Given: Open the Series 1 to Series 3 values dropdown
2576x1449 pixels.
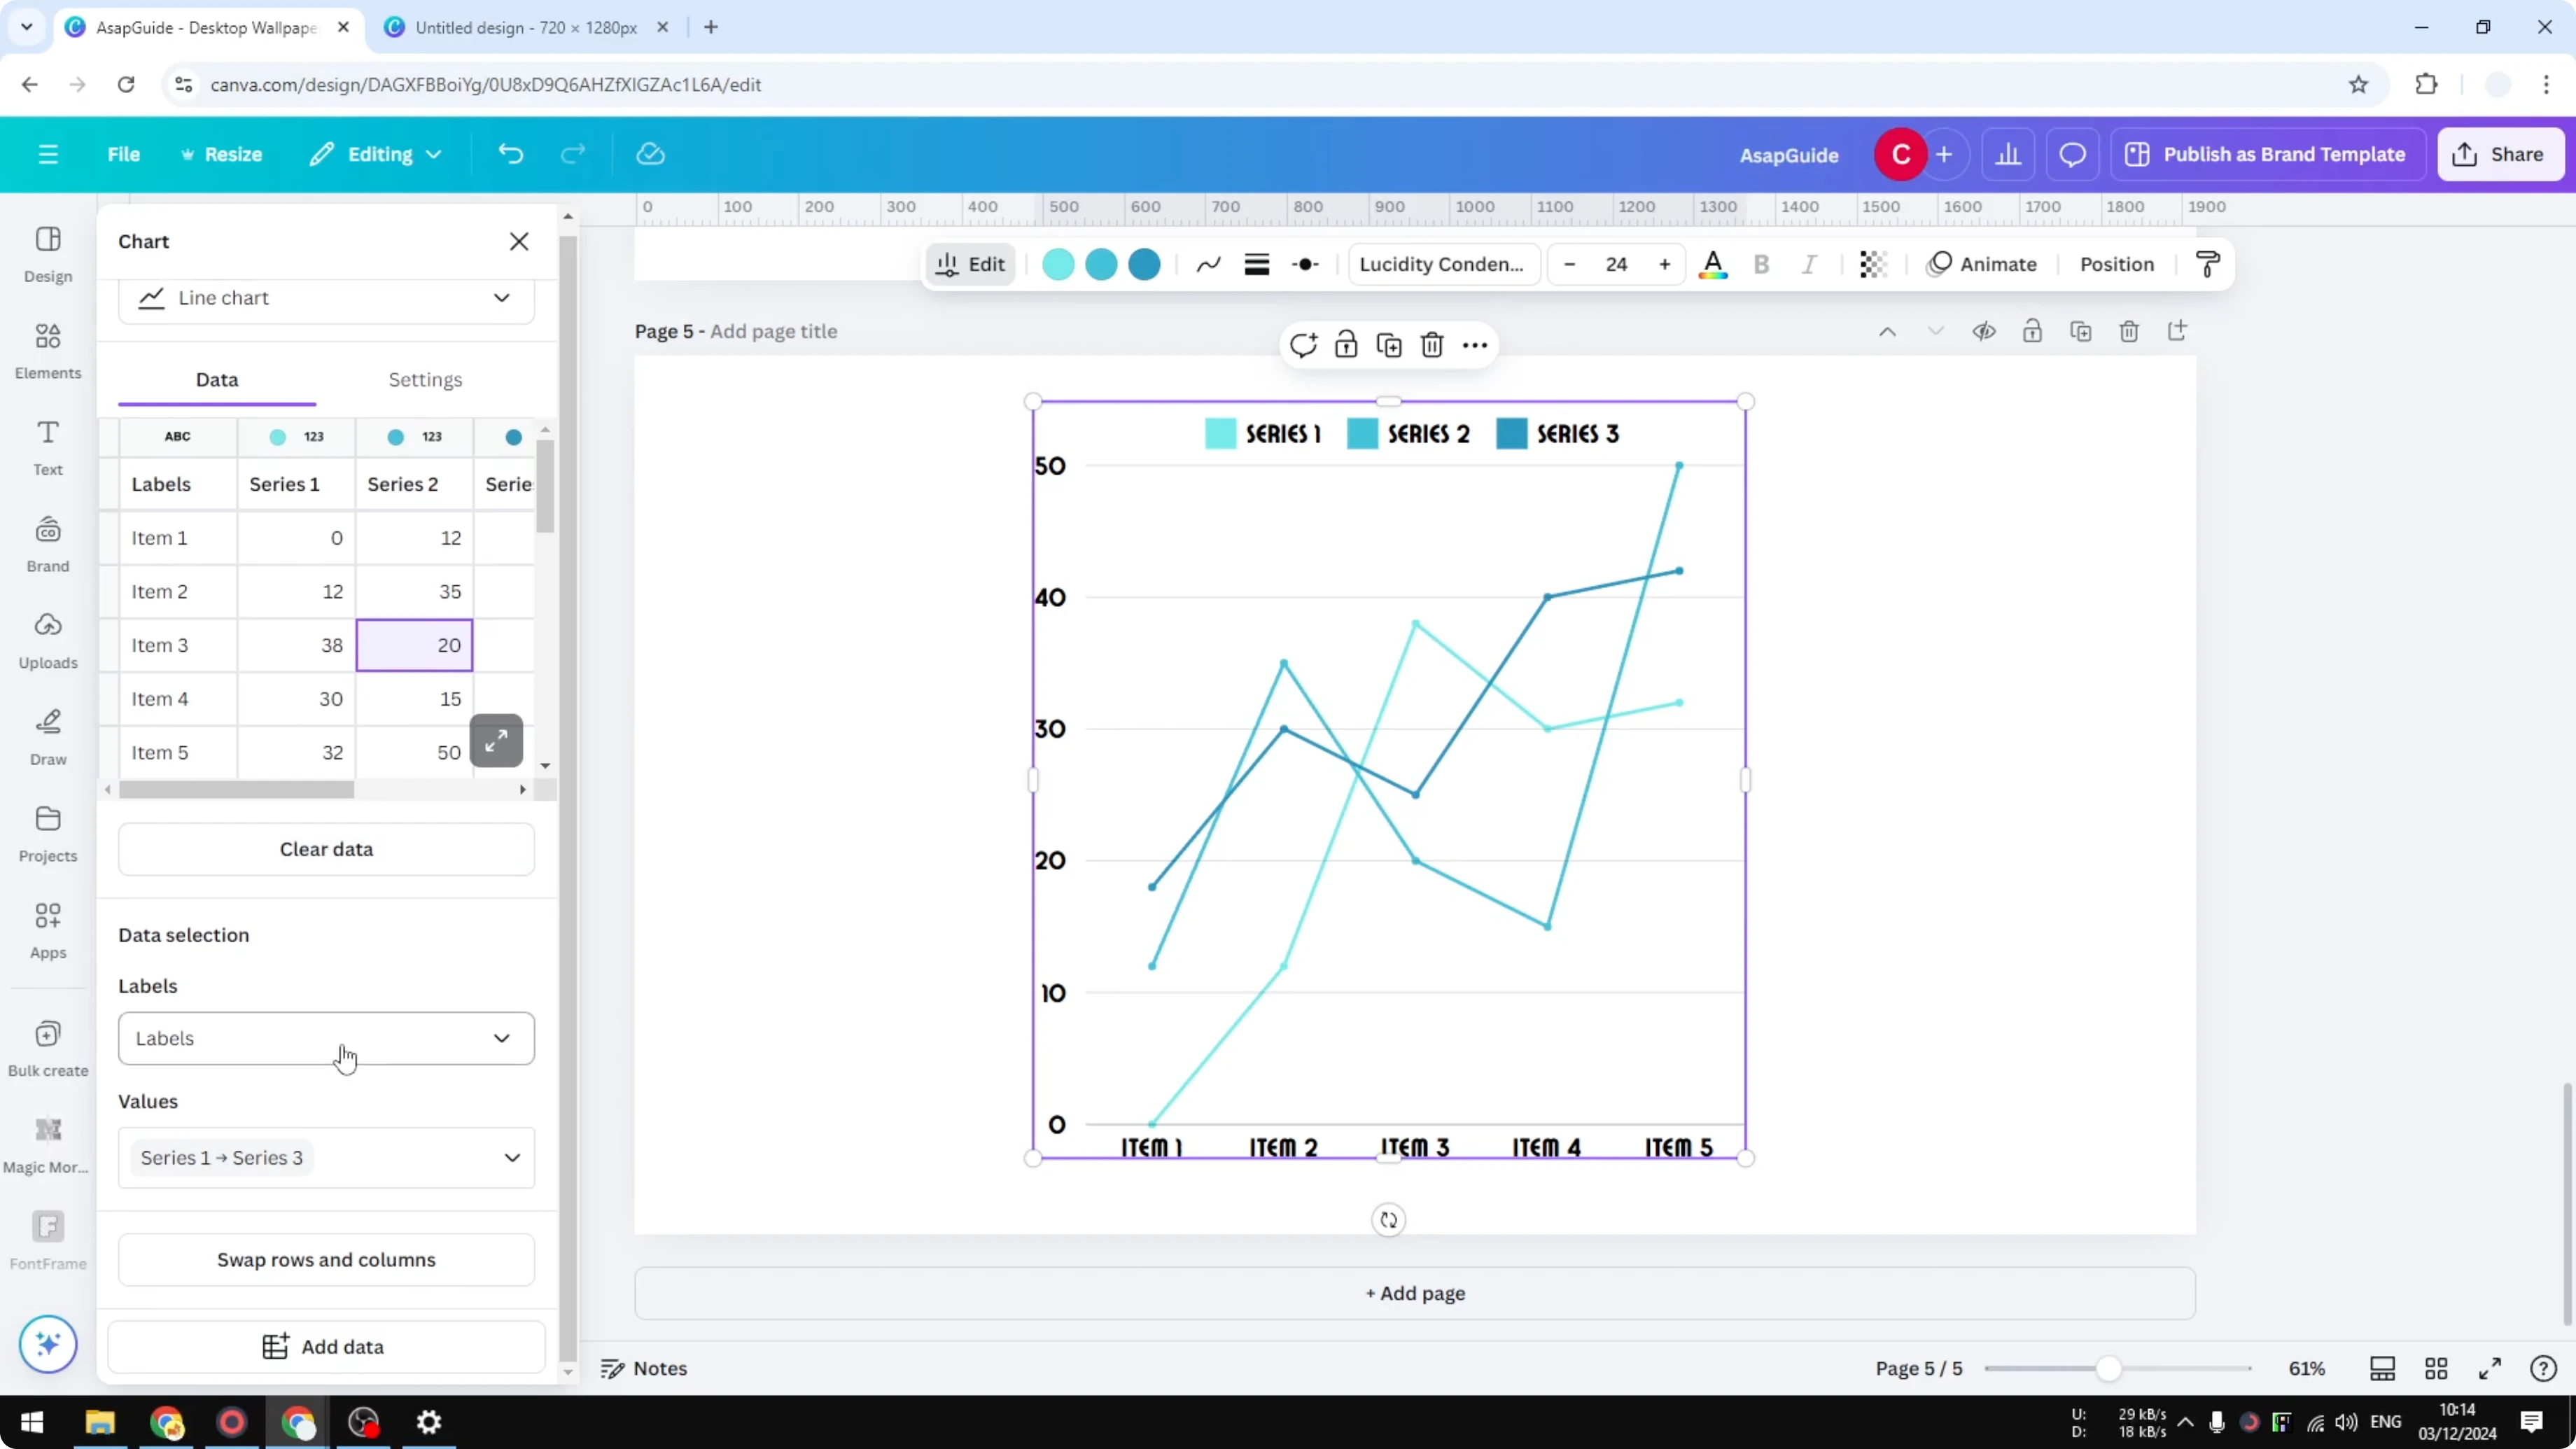Looking at the screenshot, I should point(326,1157).
